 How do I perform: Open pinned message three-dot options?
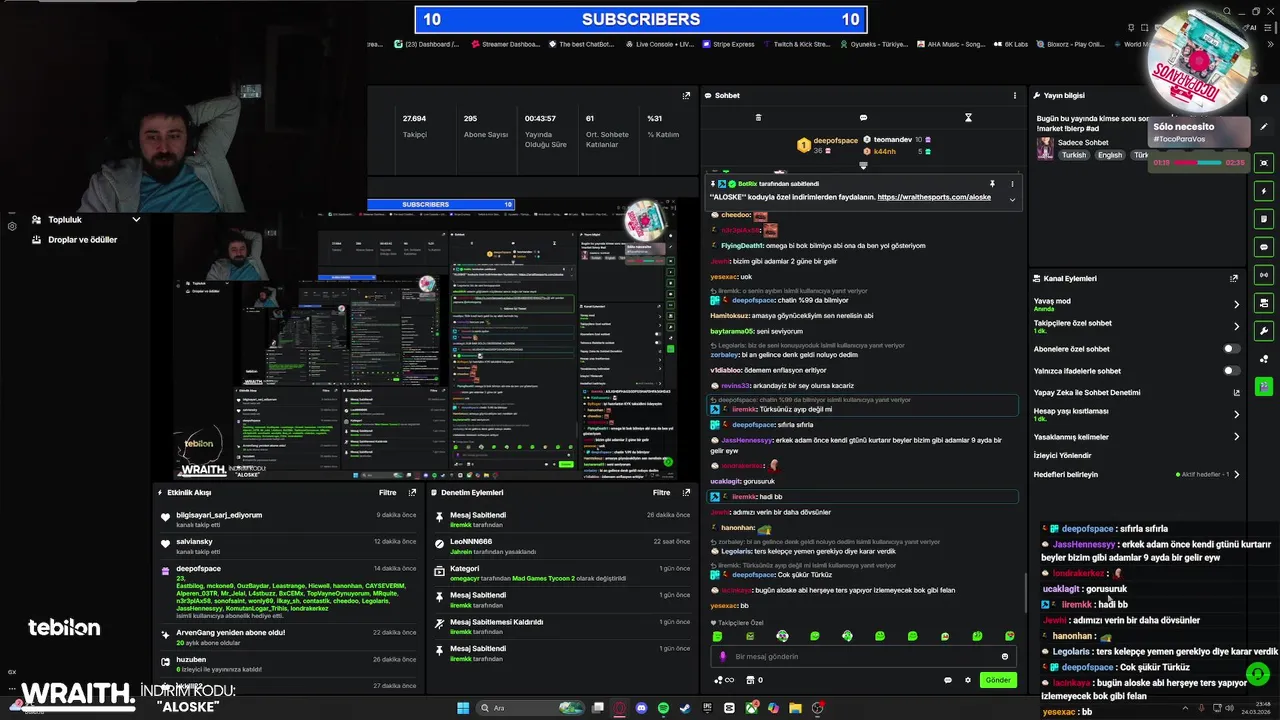(1012, 184)
